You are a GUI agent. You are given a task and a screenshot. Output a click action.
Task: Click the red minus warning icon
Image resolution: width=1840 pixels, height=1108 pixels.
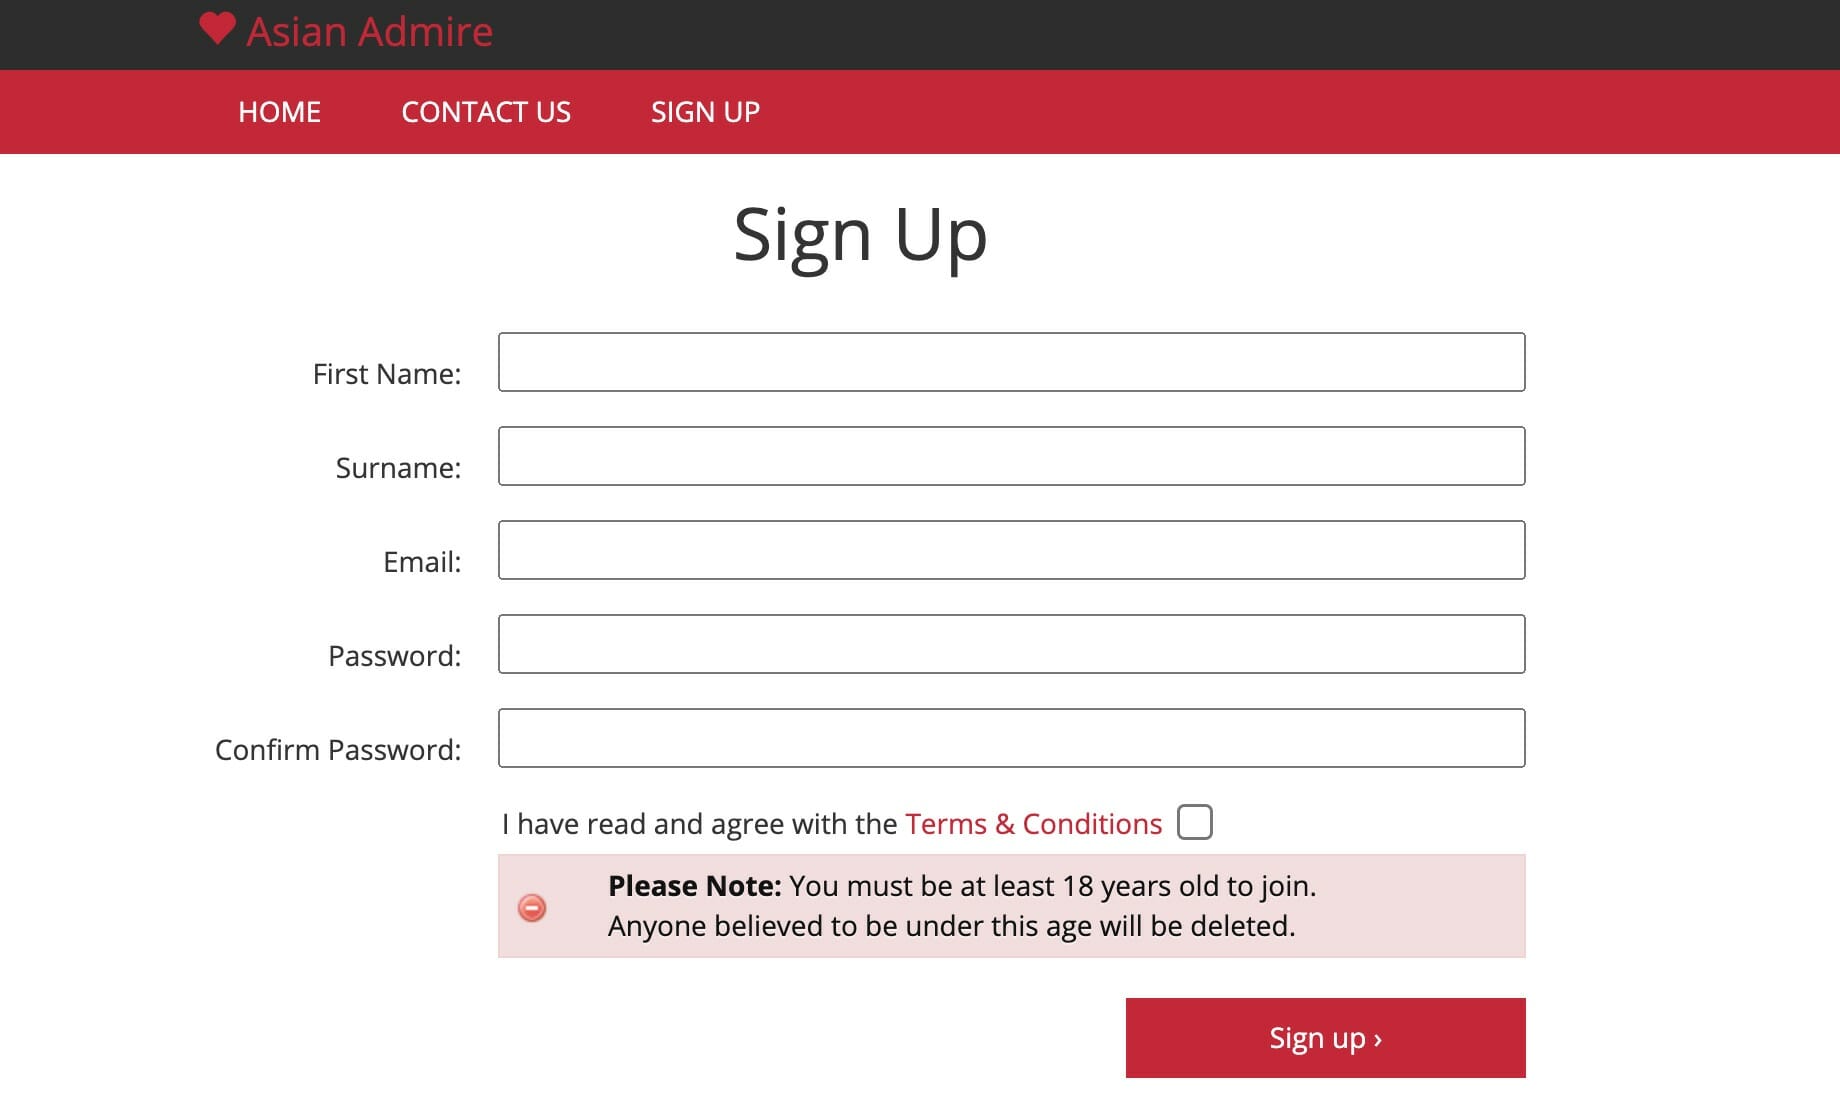coord(532,907)
